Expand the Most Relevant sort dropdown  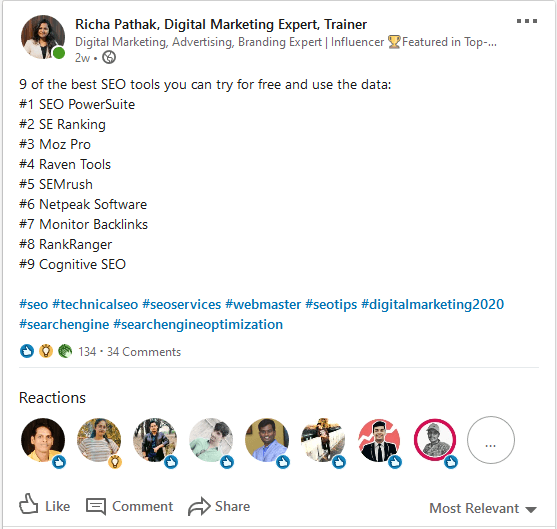(x=483, y=508)
